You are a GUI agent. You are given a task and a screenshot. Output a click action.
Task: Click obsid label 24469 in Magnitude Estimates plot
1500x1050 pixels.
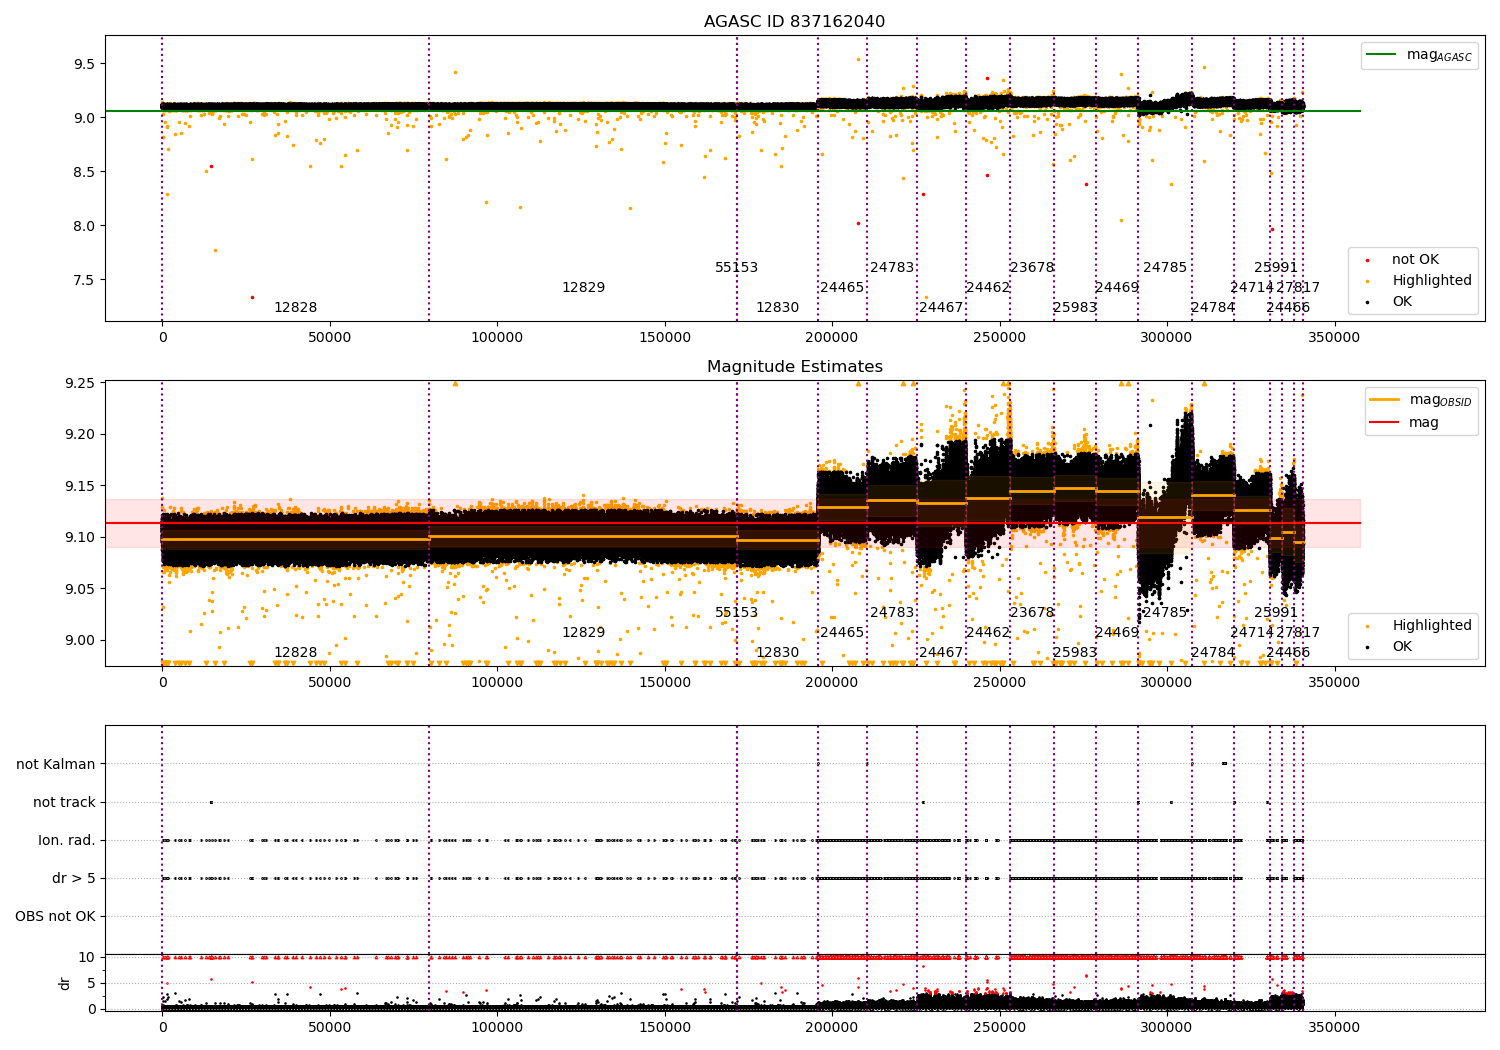coord(1117,633)
